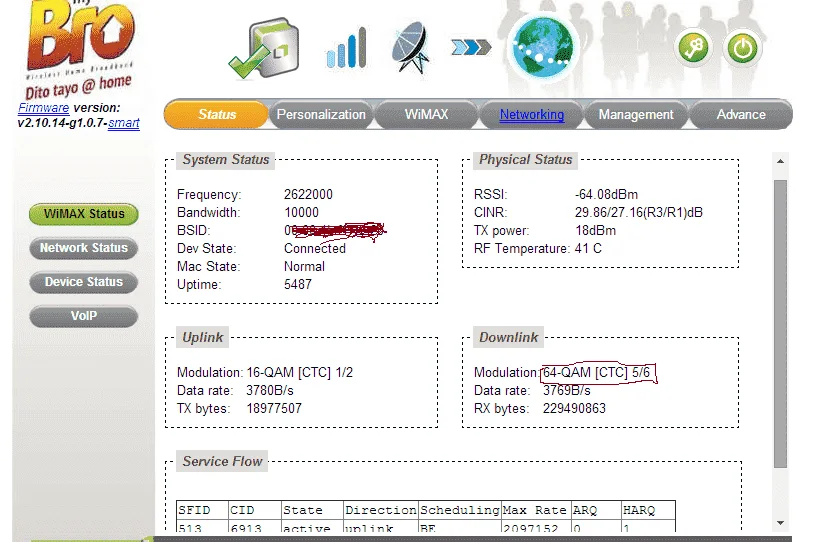Click the satellite dish antenna icon
Screen dimensions: 838x542
pos(410,47)
